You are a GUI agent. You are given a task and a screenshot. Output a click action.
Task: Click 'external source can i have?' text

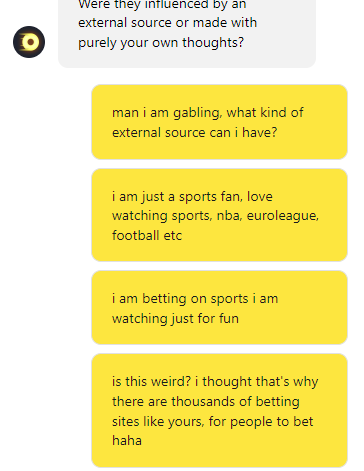click(x=194, y=133)
